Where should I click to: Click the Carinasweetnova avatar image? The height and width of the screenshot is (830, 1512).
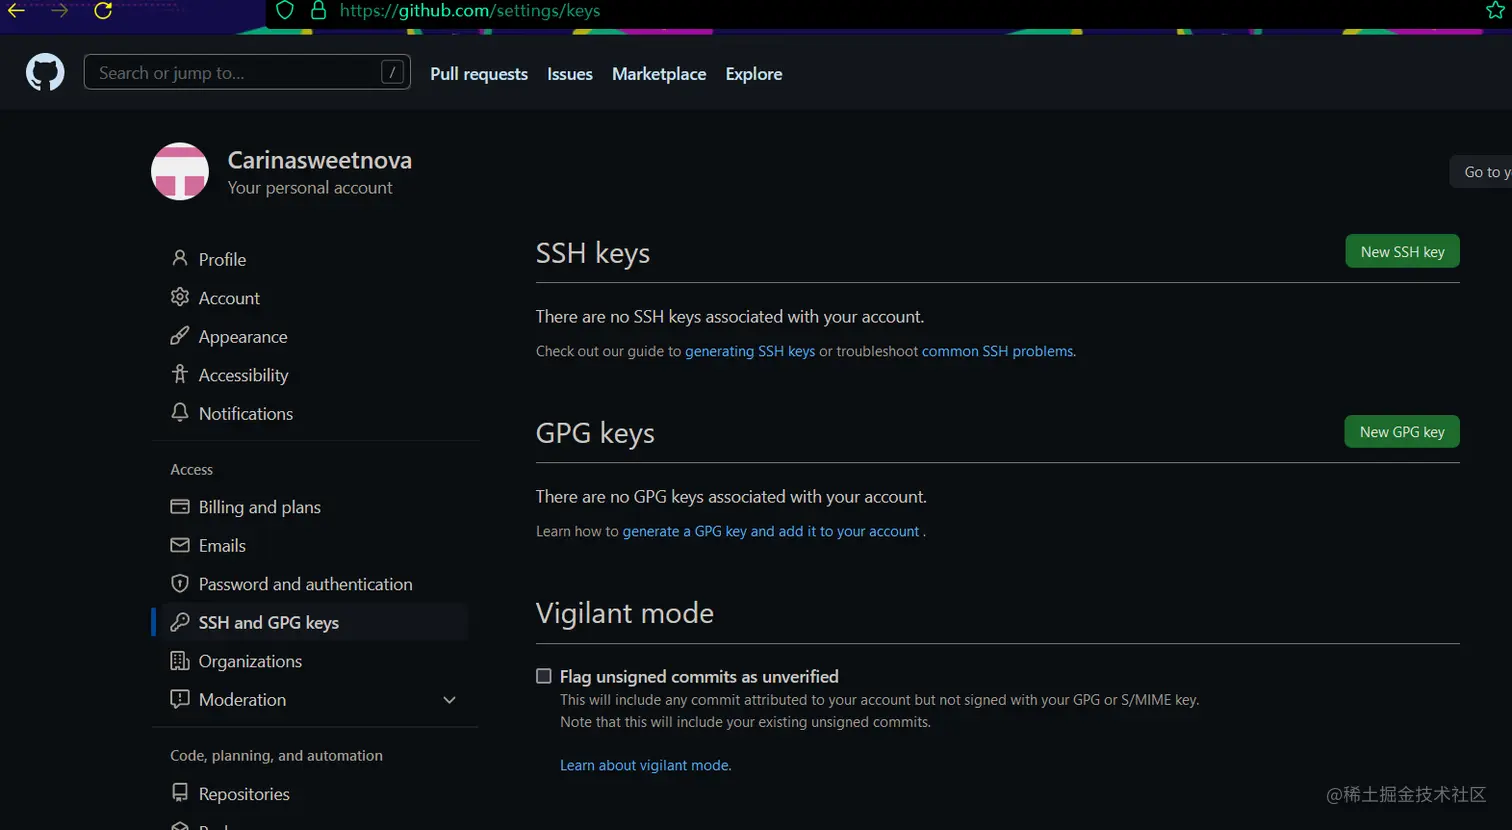(x=180, y=171)
